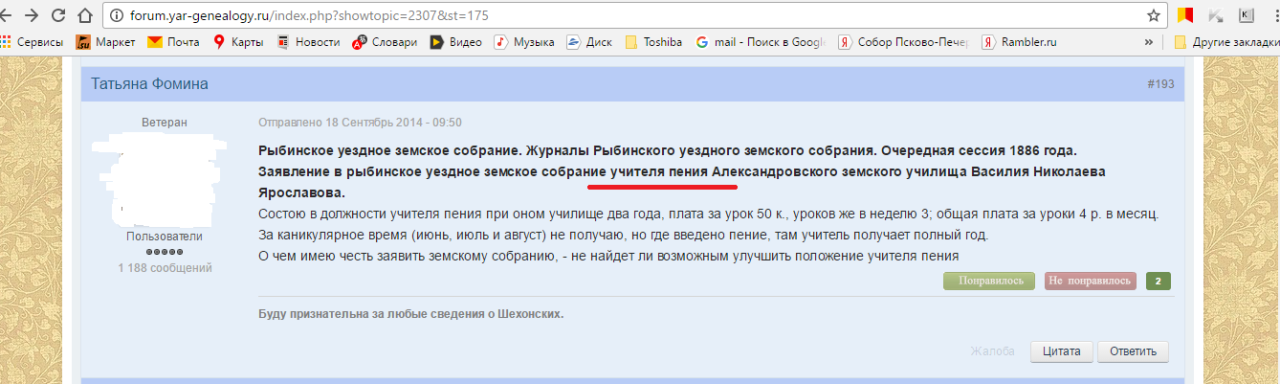This screenshot has width=1280, height=384.
Task: Open the red bookmark extension icon
Action: pos(1186,16)
